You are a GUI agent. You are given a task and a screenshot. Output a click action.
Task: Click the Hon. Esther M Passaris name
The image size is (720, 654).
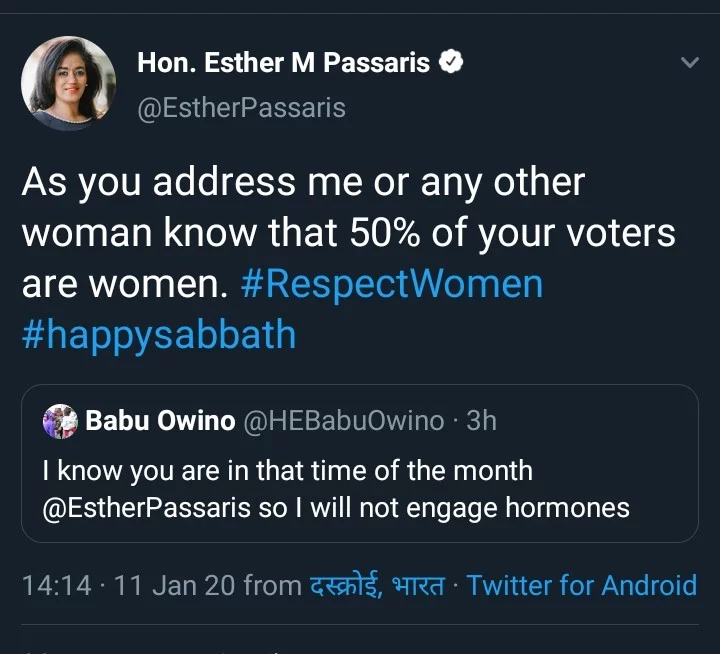click(283, 63)
